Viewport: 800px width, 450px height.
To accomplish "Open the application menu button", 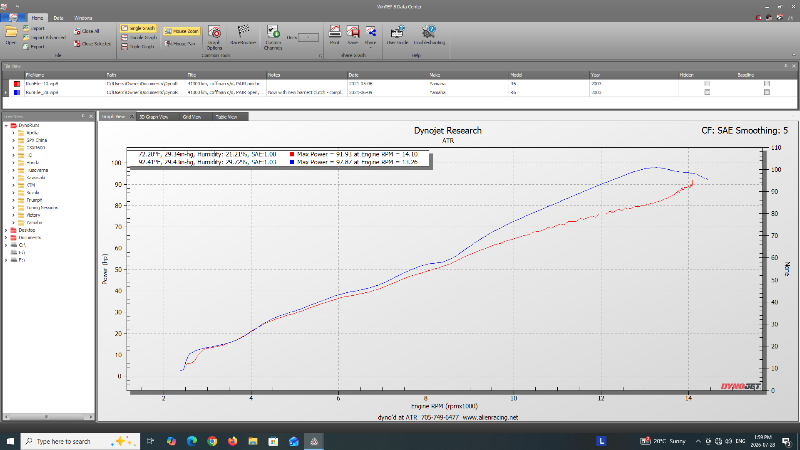I will tap(14, 17).
